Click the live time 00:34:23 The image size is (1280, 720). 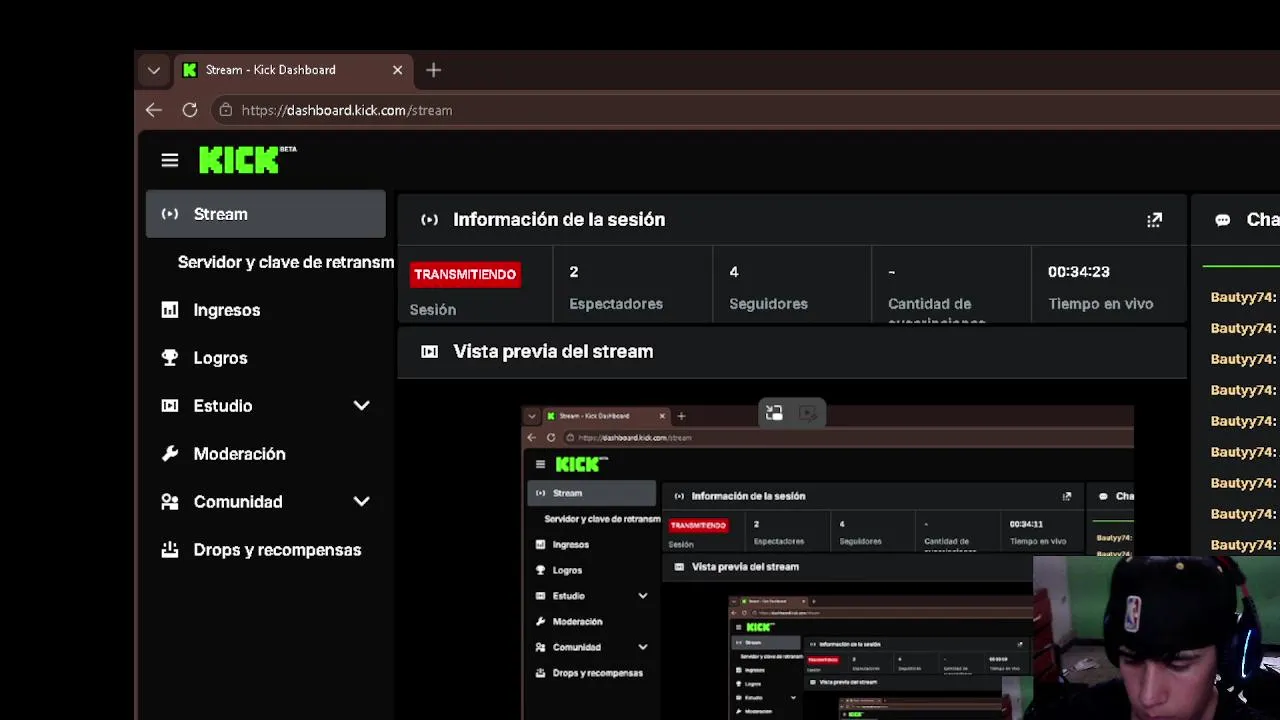point(1079,272)
